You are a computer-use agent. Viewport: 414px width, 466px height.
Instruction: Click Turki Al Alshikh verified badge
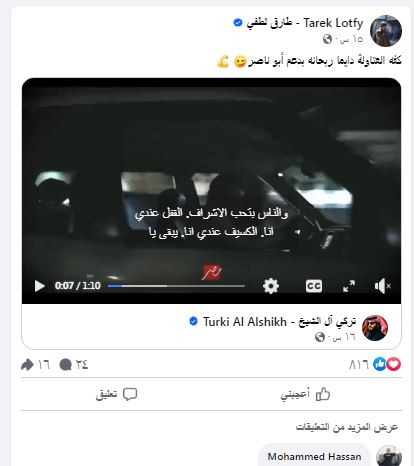193,321
